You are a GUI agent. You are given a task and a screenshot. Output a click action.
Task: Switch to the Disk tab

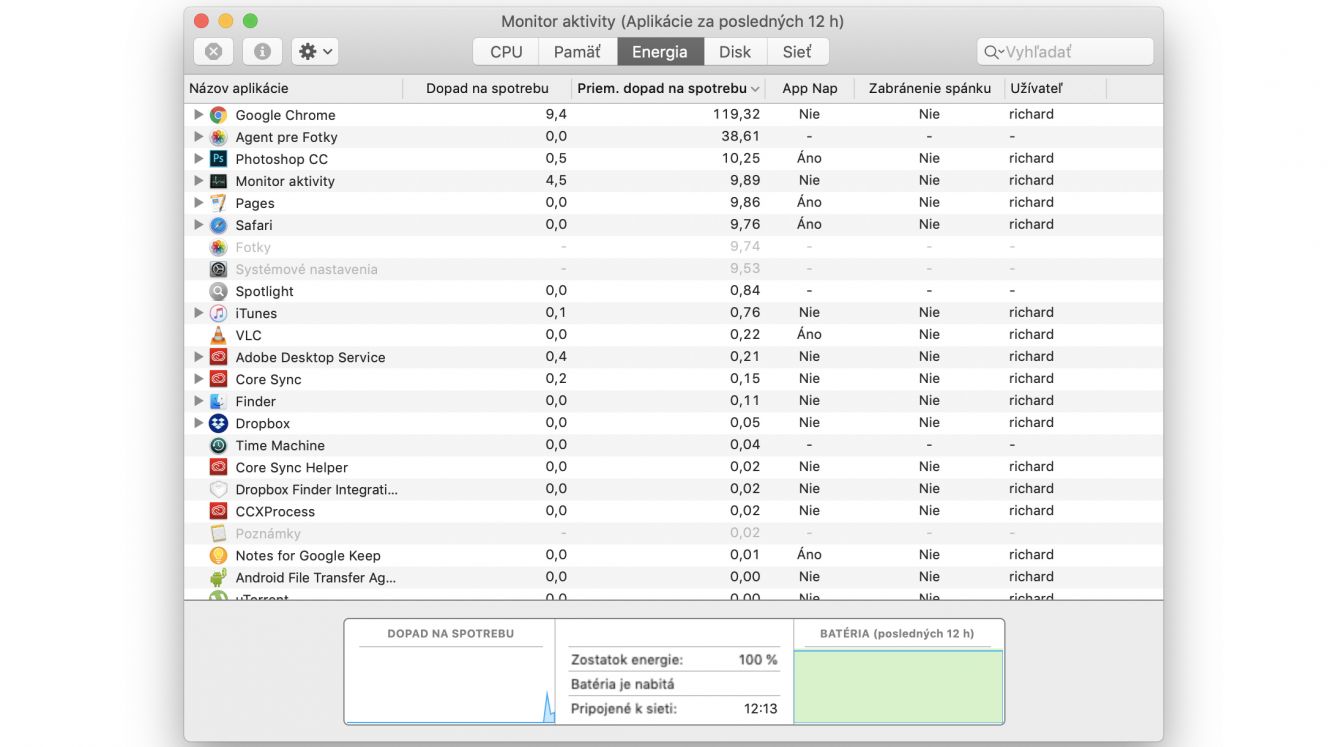pyautogui.click(x=735, y=52)
